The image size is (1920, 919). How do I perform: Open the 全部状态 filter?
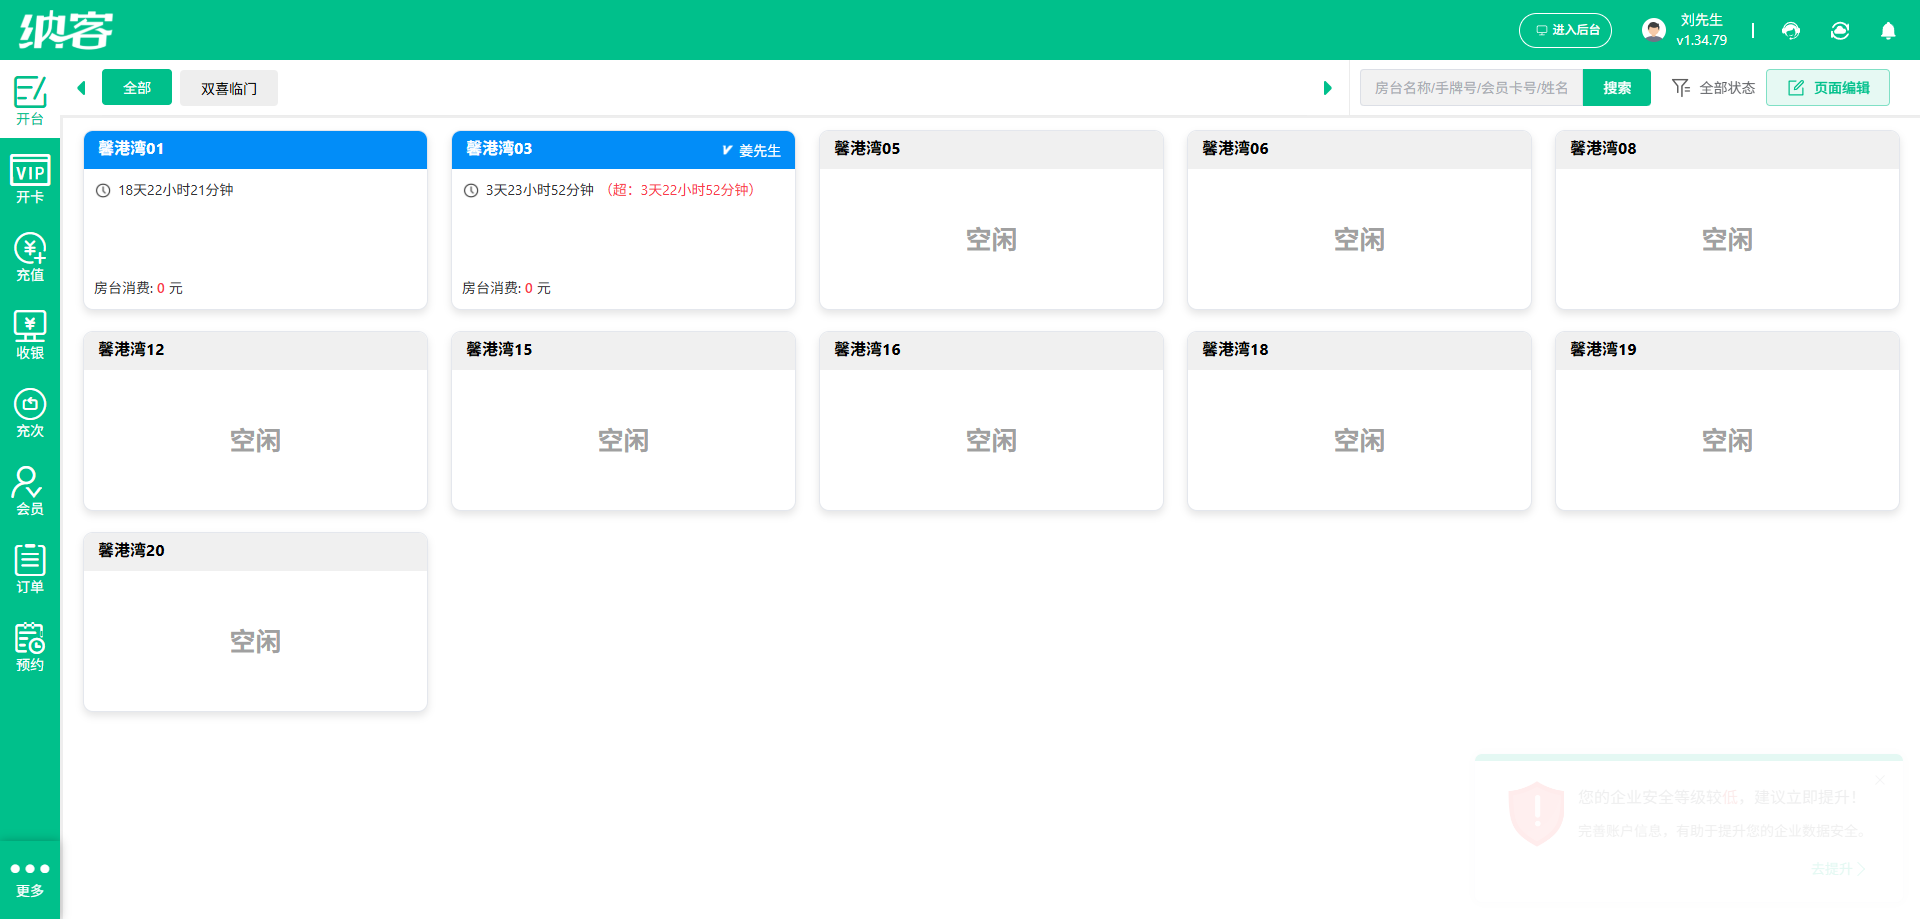(x=1714, y=88)
